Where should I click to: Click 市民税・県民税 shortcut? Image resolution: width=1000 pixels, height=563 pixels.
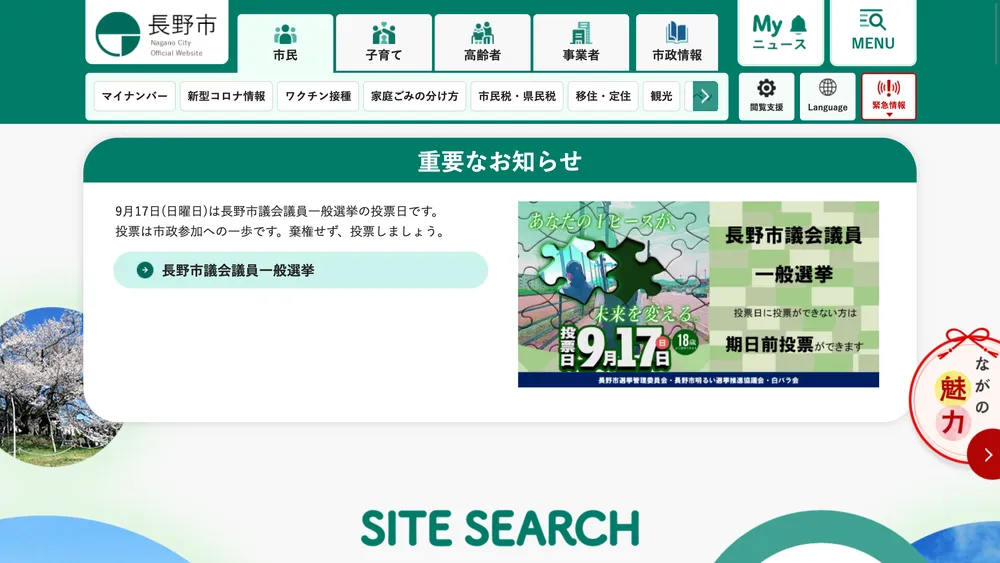[x=517, y=96]
